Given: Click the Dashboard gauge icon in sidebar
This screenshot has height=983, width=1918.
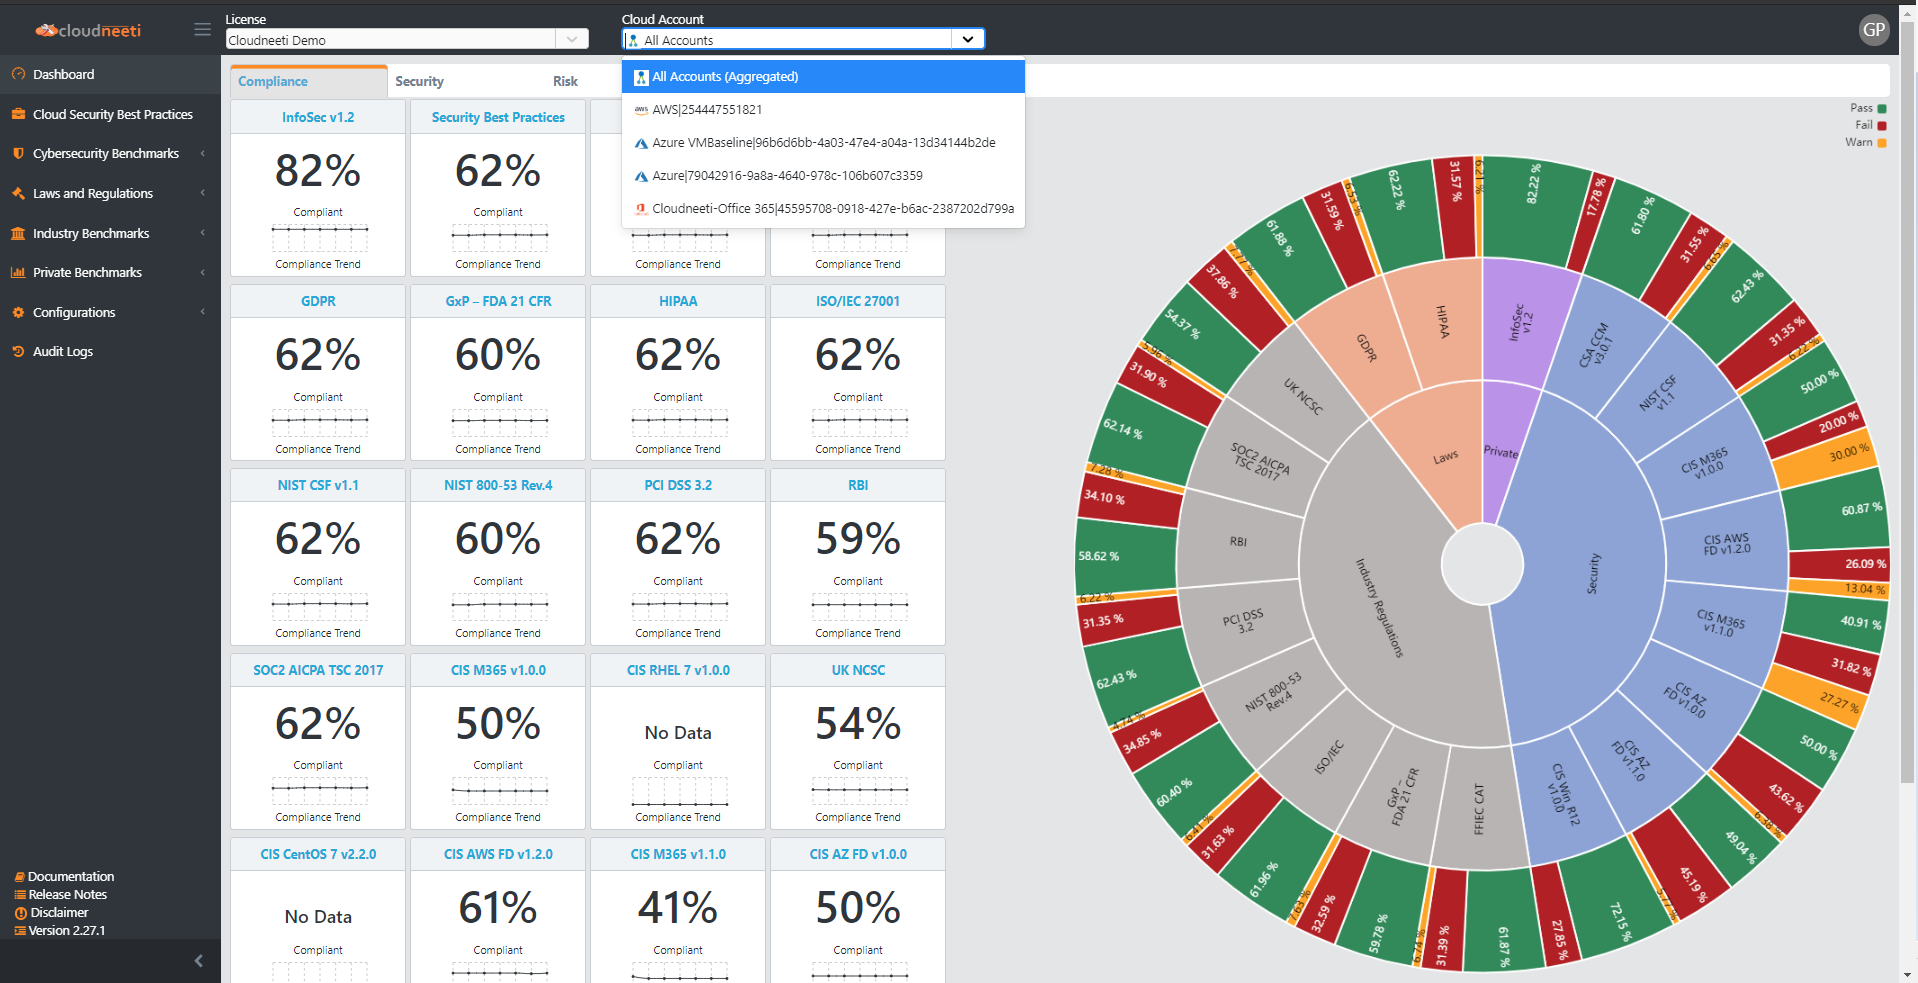Looking at the screenshot, I should (18, 74).
